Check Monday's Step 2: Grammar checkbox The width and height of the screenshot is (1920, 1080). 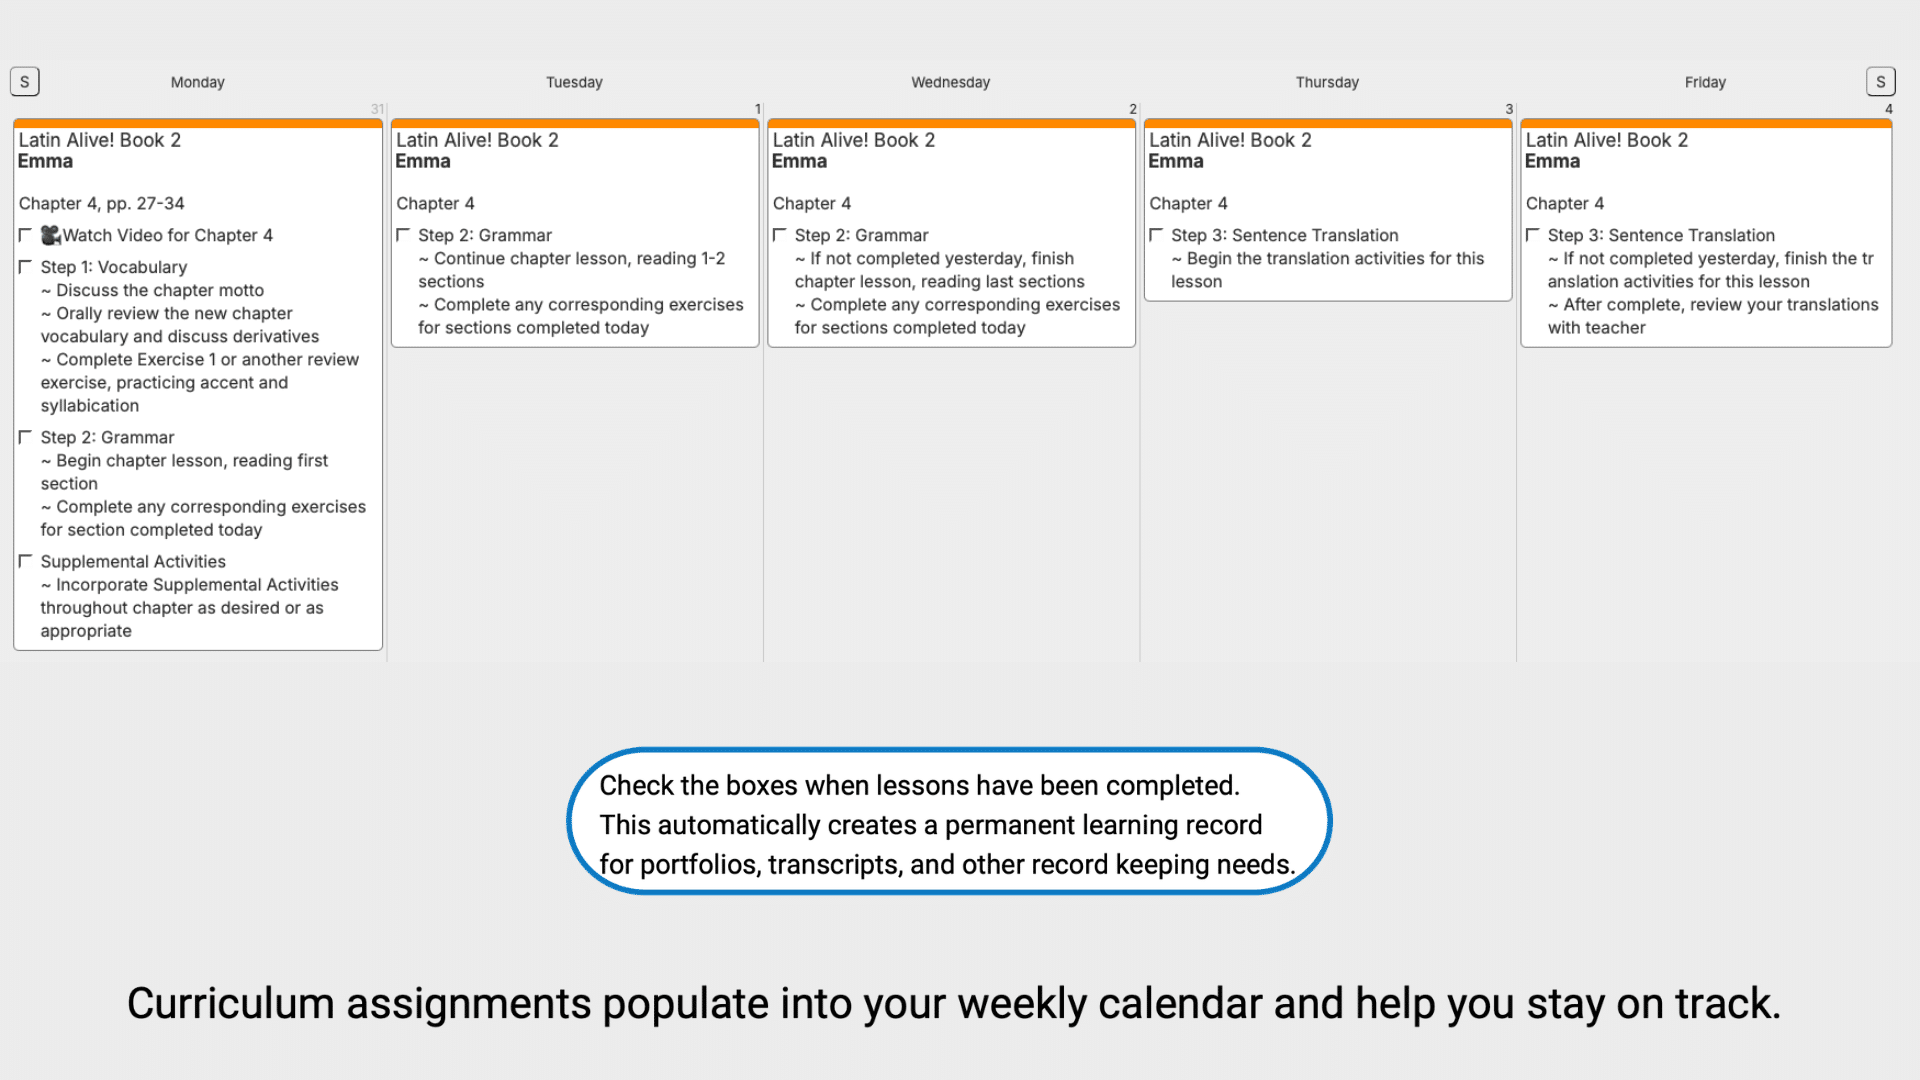tap(26, 437)
